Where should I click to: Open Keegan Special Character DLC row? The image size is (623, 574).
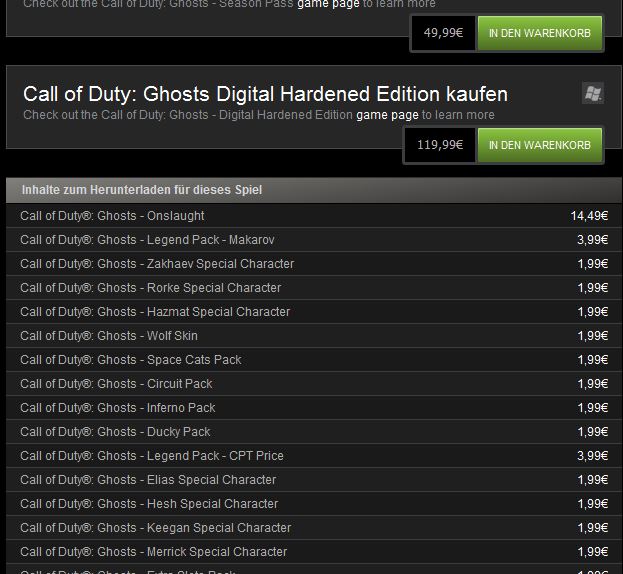pos(314,528)
